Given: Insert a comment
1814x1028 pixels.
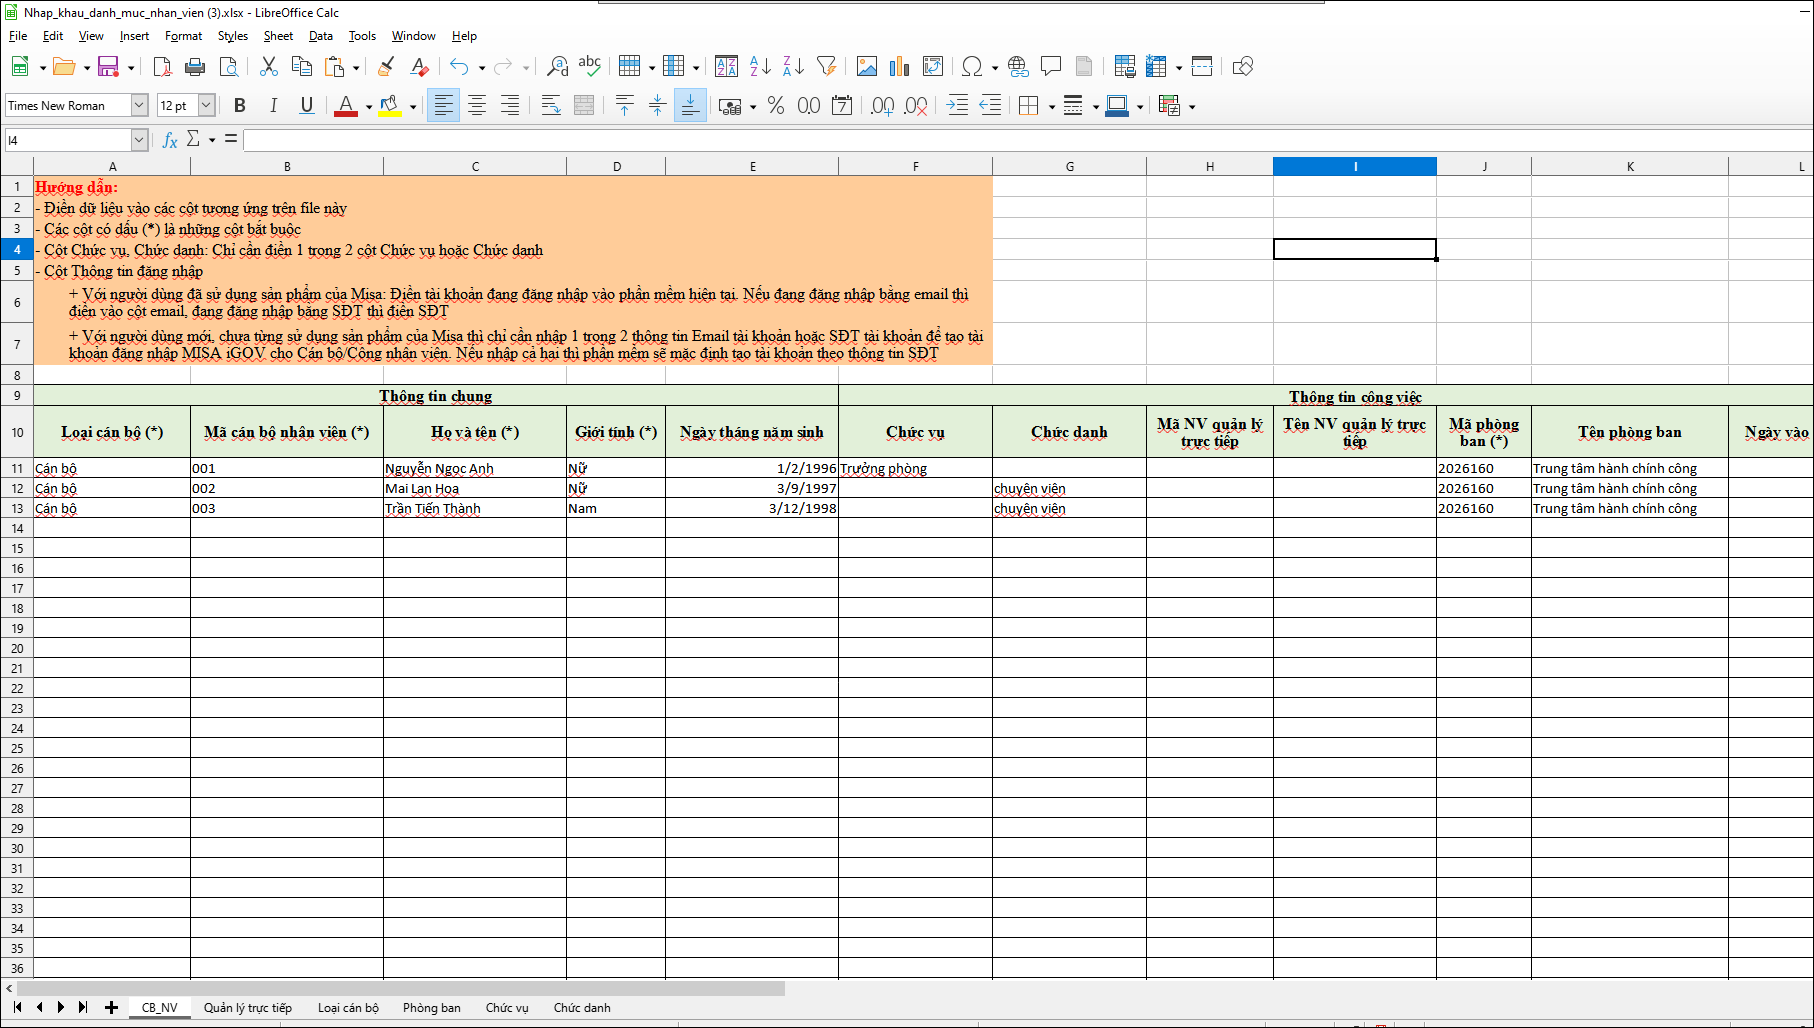Looking at the screenshot, I should tap(1051, 67).
